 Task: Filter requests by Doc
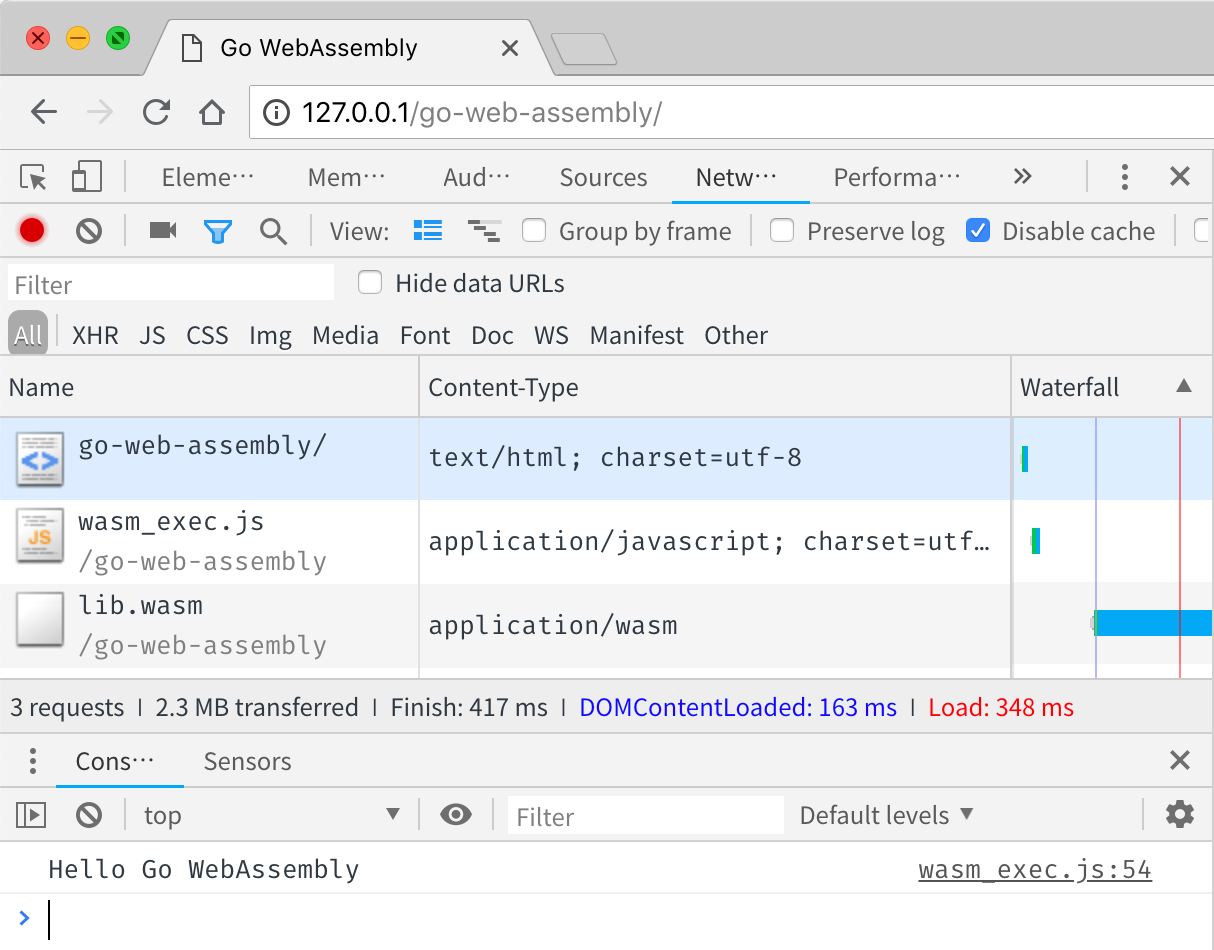492,335
